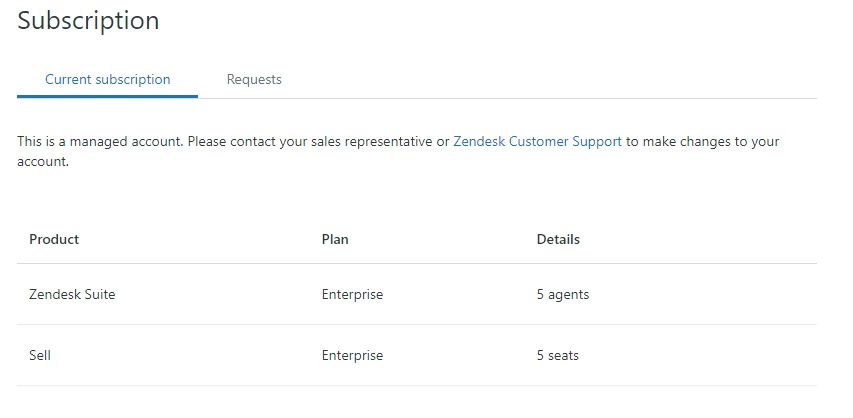Open the Requests tab
Viewport: 853px width, 418px height.
(x=254, y=80)
